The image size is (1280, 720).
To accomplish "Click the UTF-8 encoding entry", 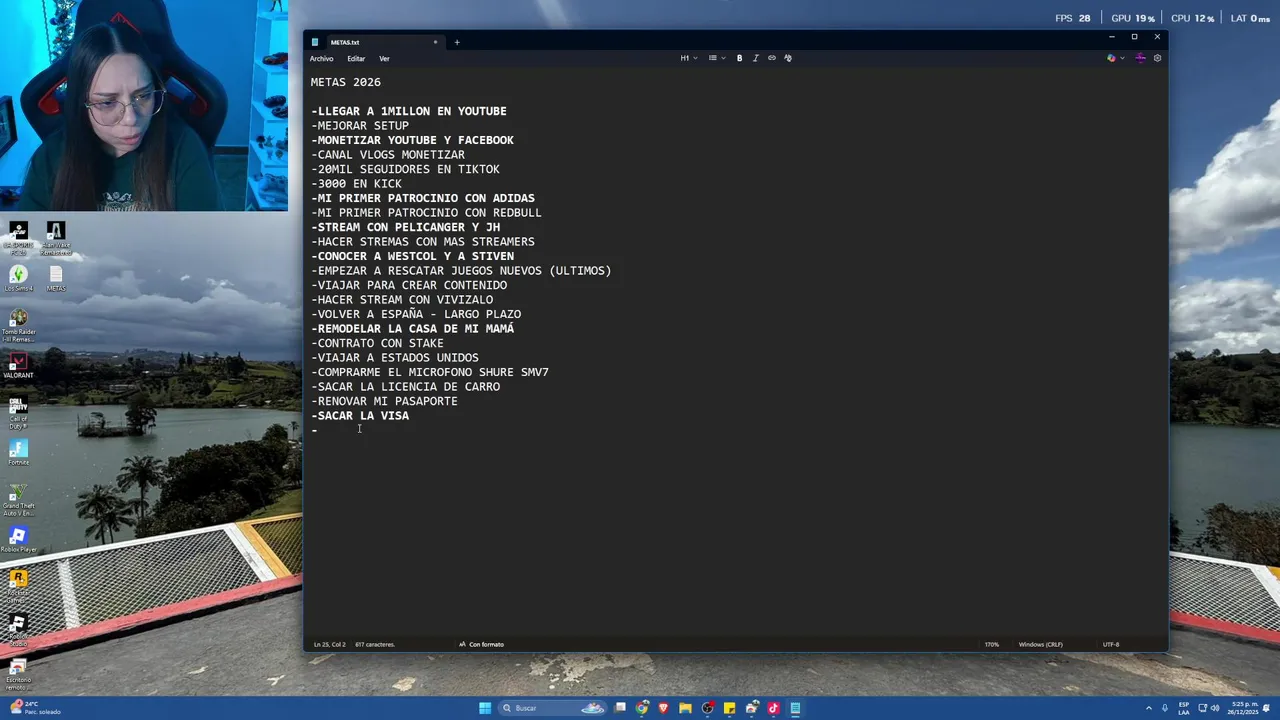I will (1111, 644).
